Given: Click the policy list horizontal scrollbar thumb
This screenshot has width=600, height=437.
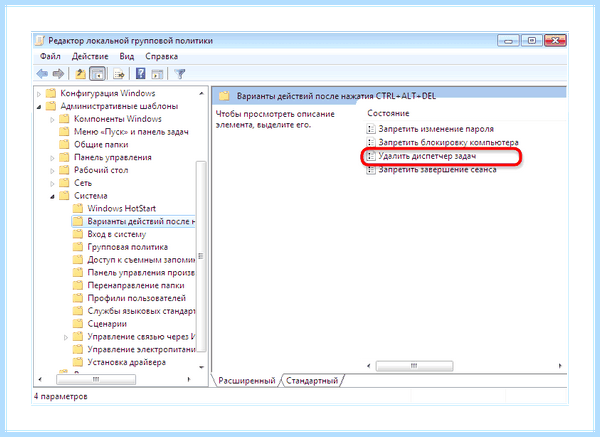Looking at the screenshot, I should (414, 366).
